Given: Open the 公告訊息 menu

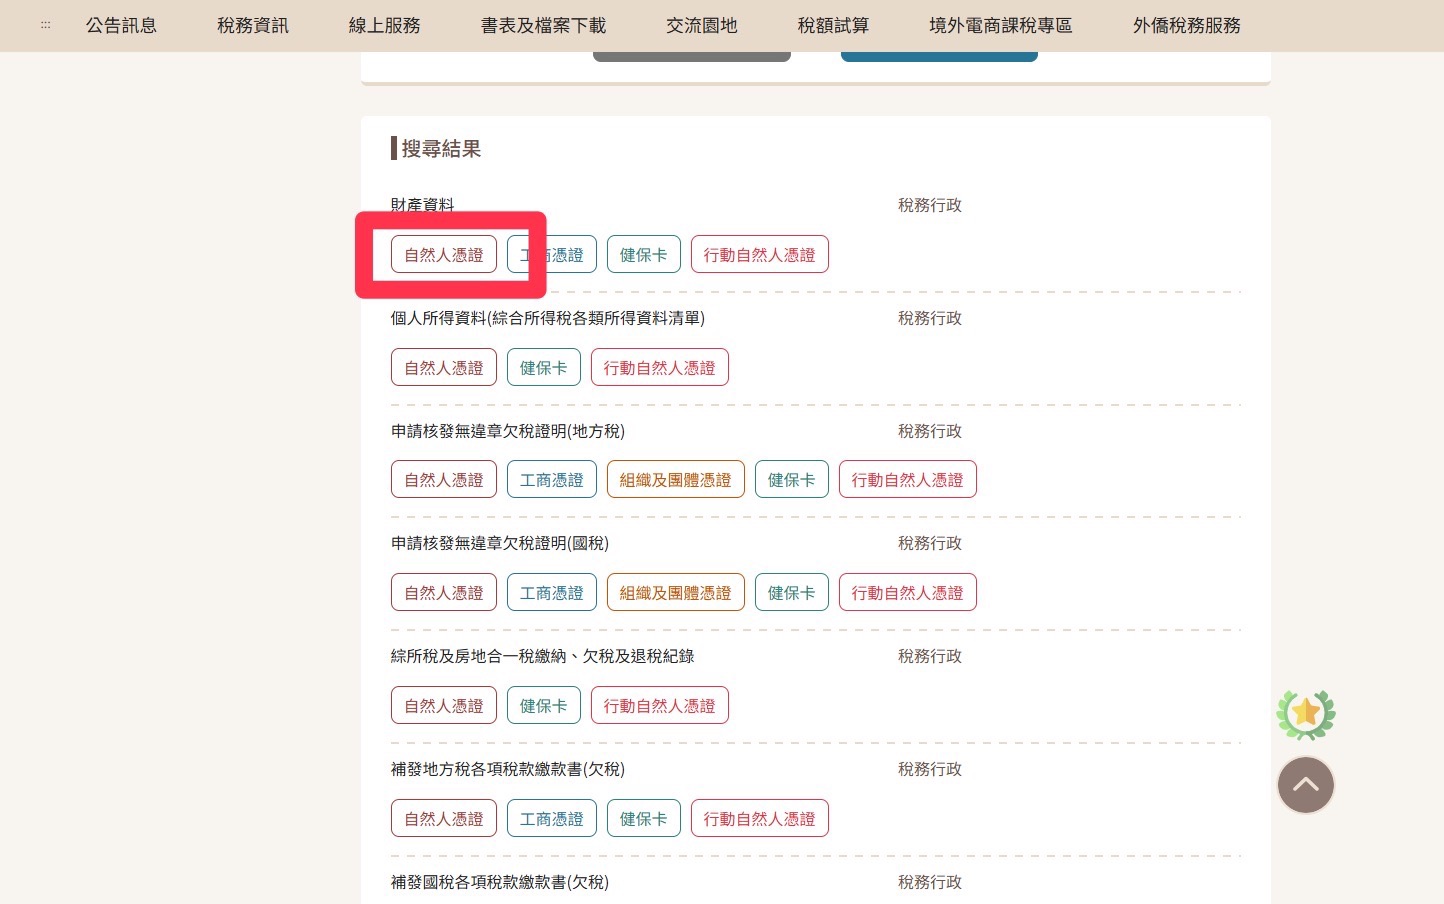Looking at the screenshot, I should coord(121,25).
